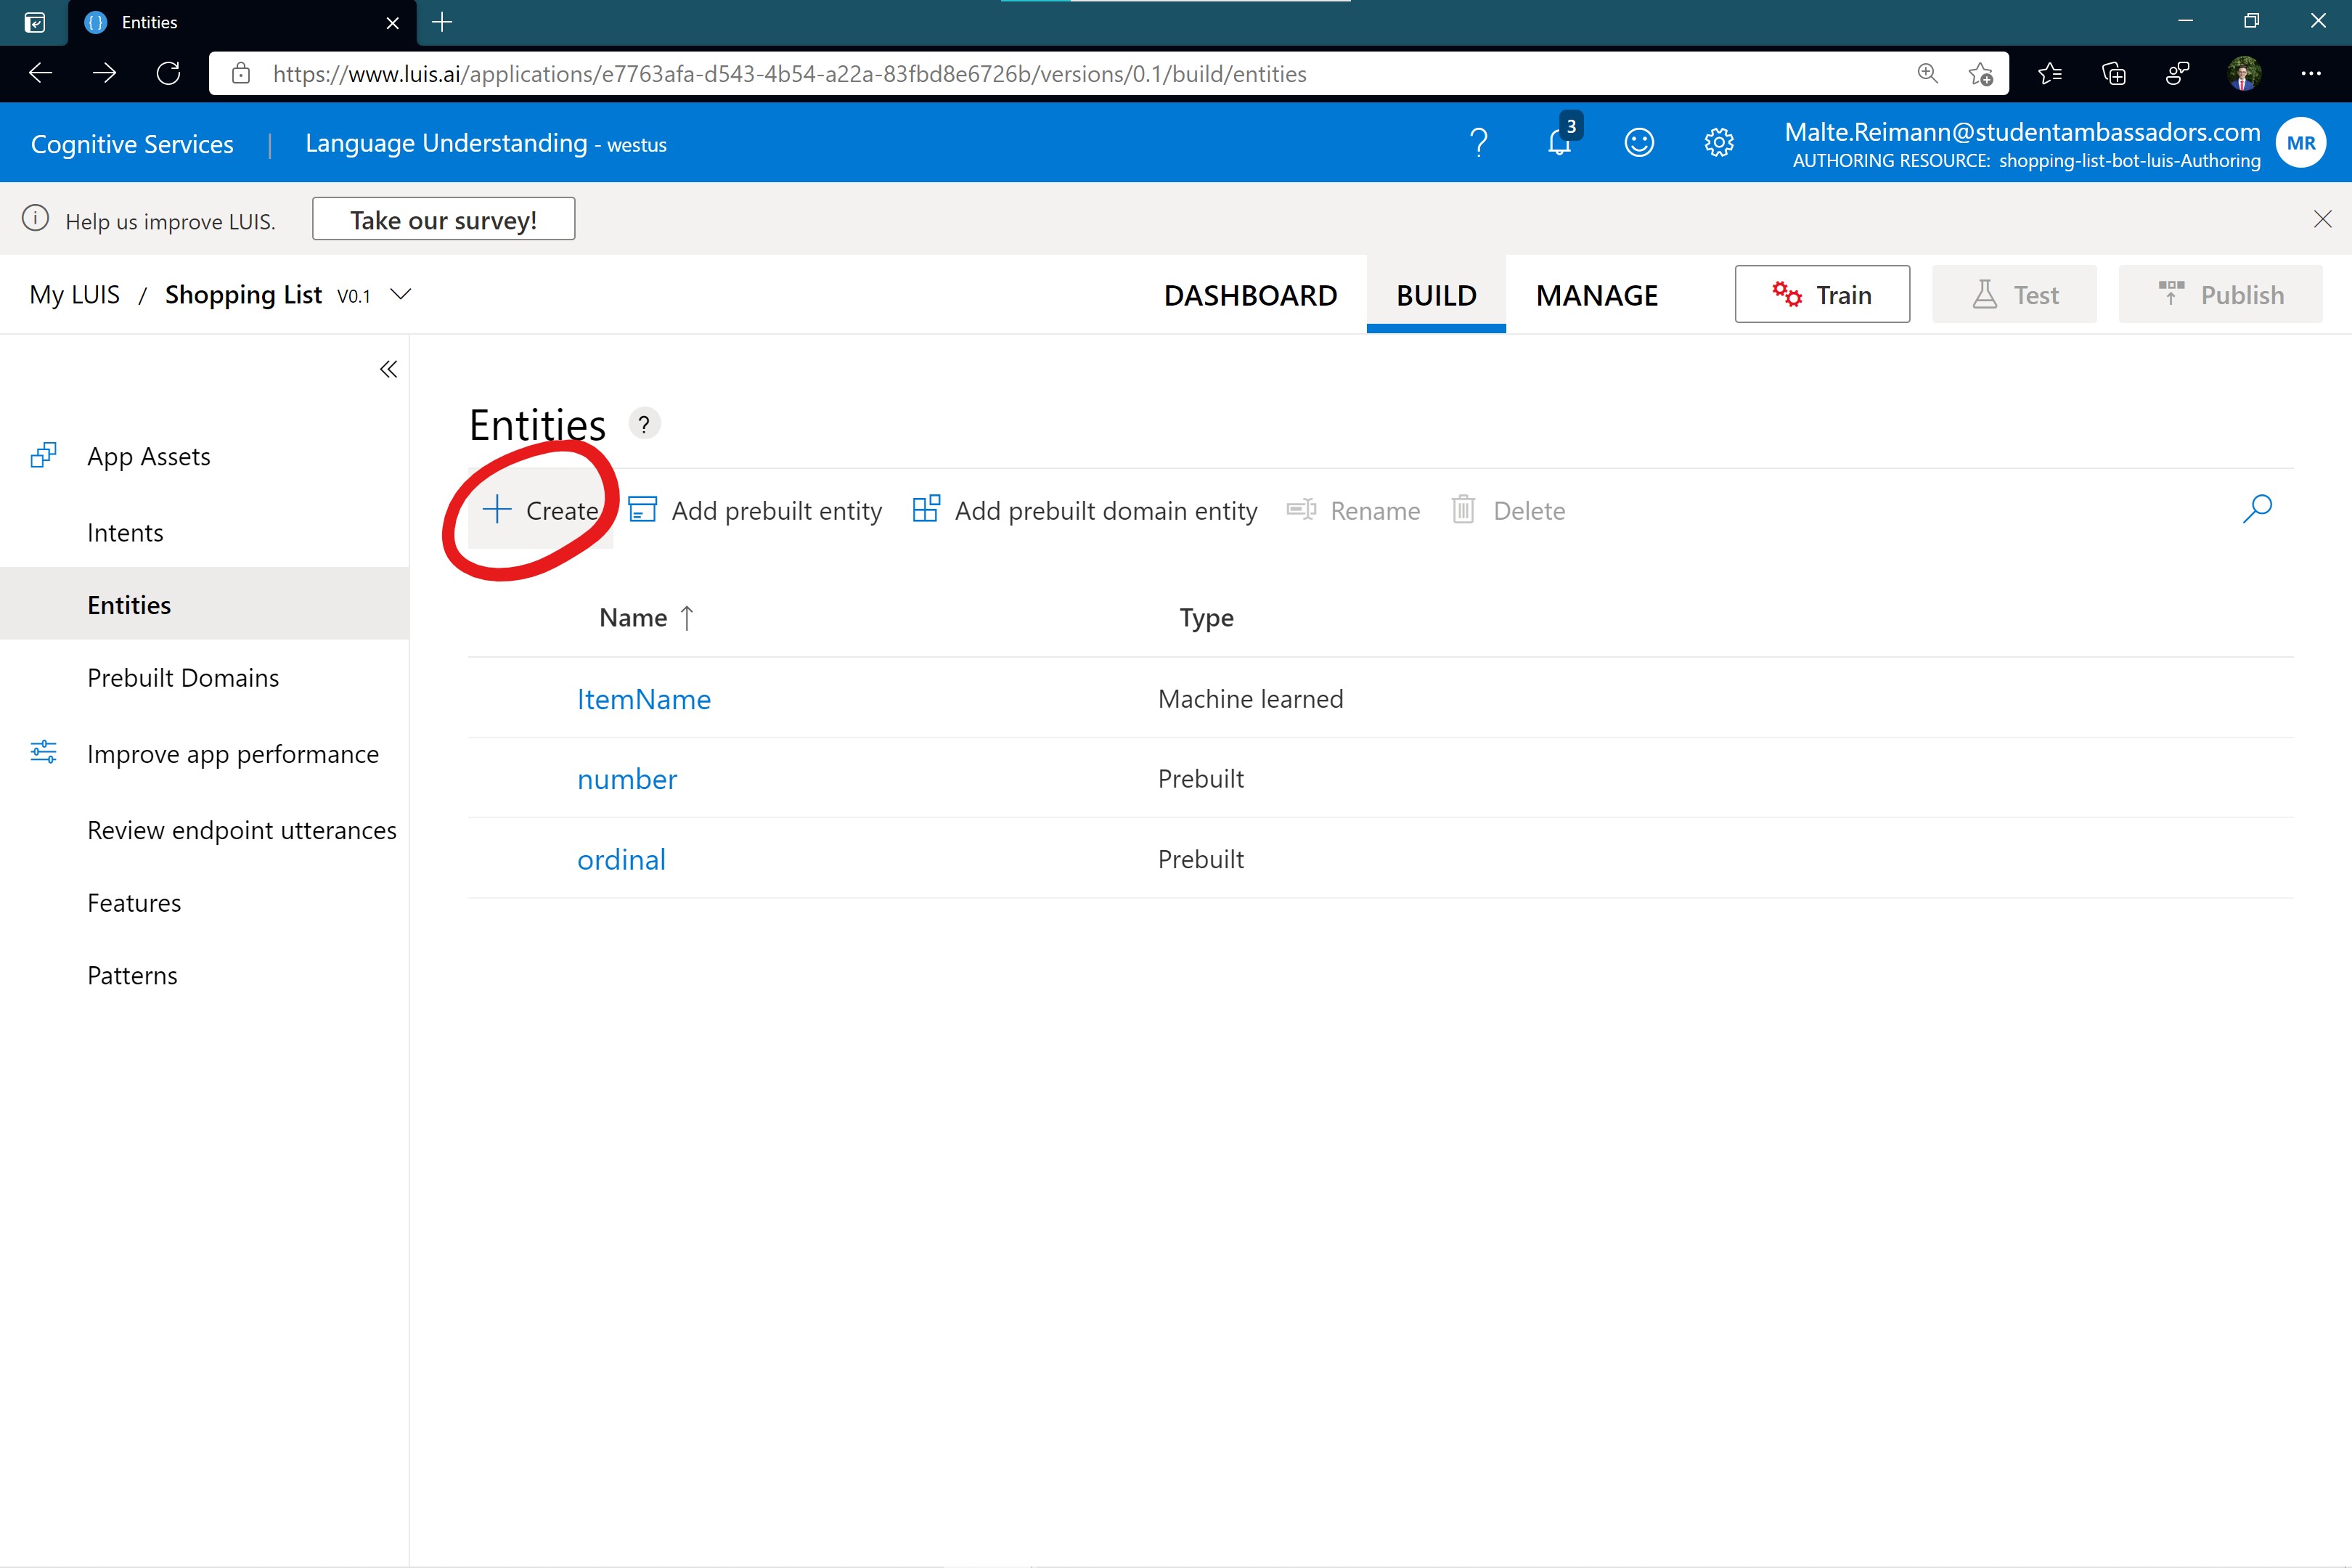Click Entities help tooltip question mark
The height and width of the screenshot is (1568, 2352).
(x=644, y=424)
